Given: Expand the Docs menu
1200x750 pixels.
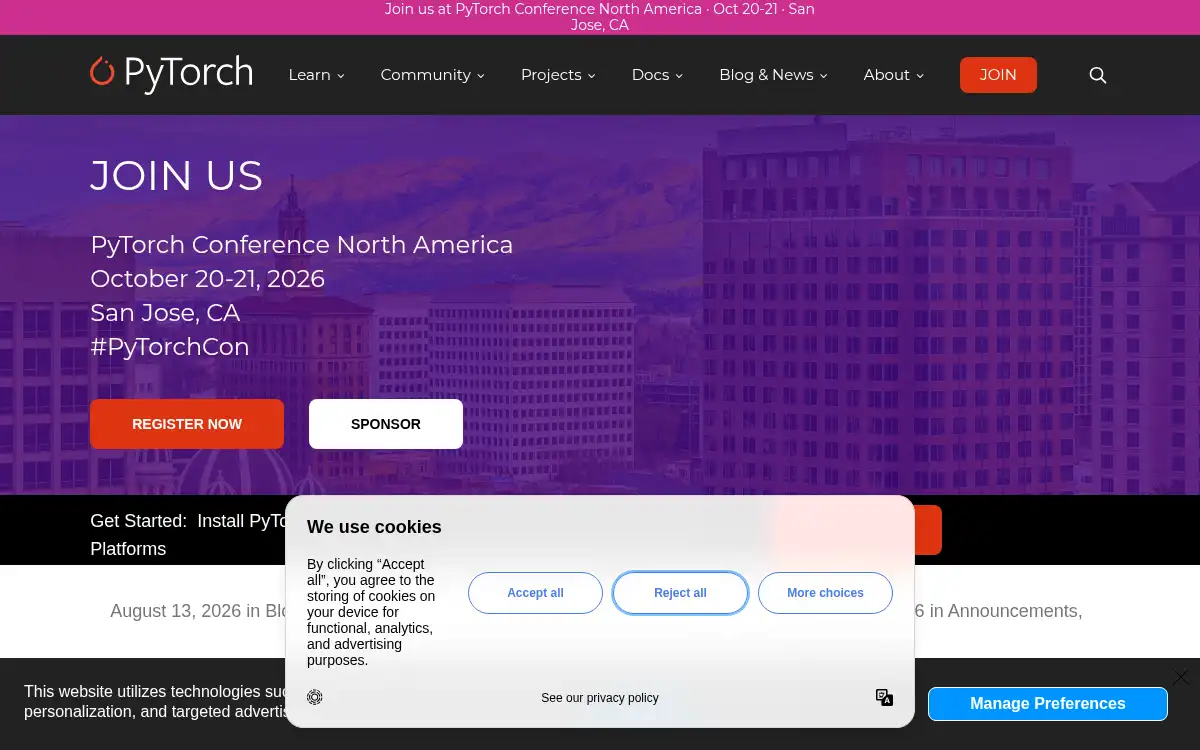Looking at the screenshot, I should tap(657, 75).
